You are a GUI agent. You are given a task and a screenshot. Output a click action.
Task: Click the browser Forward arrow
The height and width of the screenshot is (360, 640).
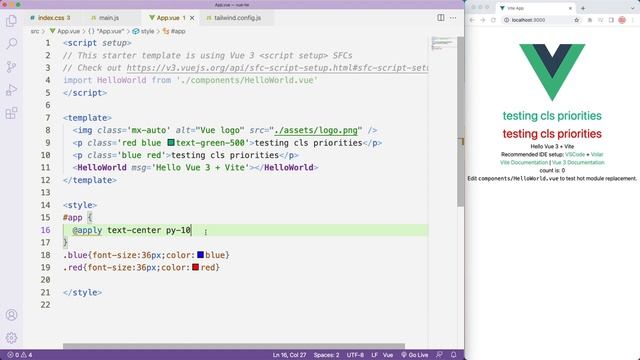coord(483,20)
